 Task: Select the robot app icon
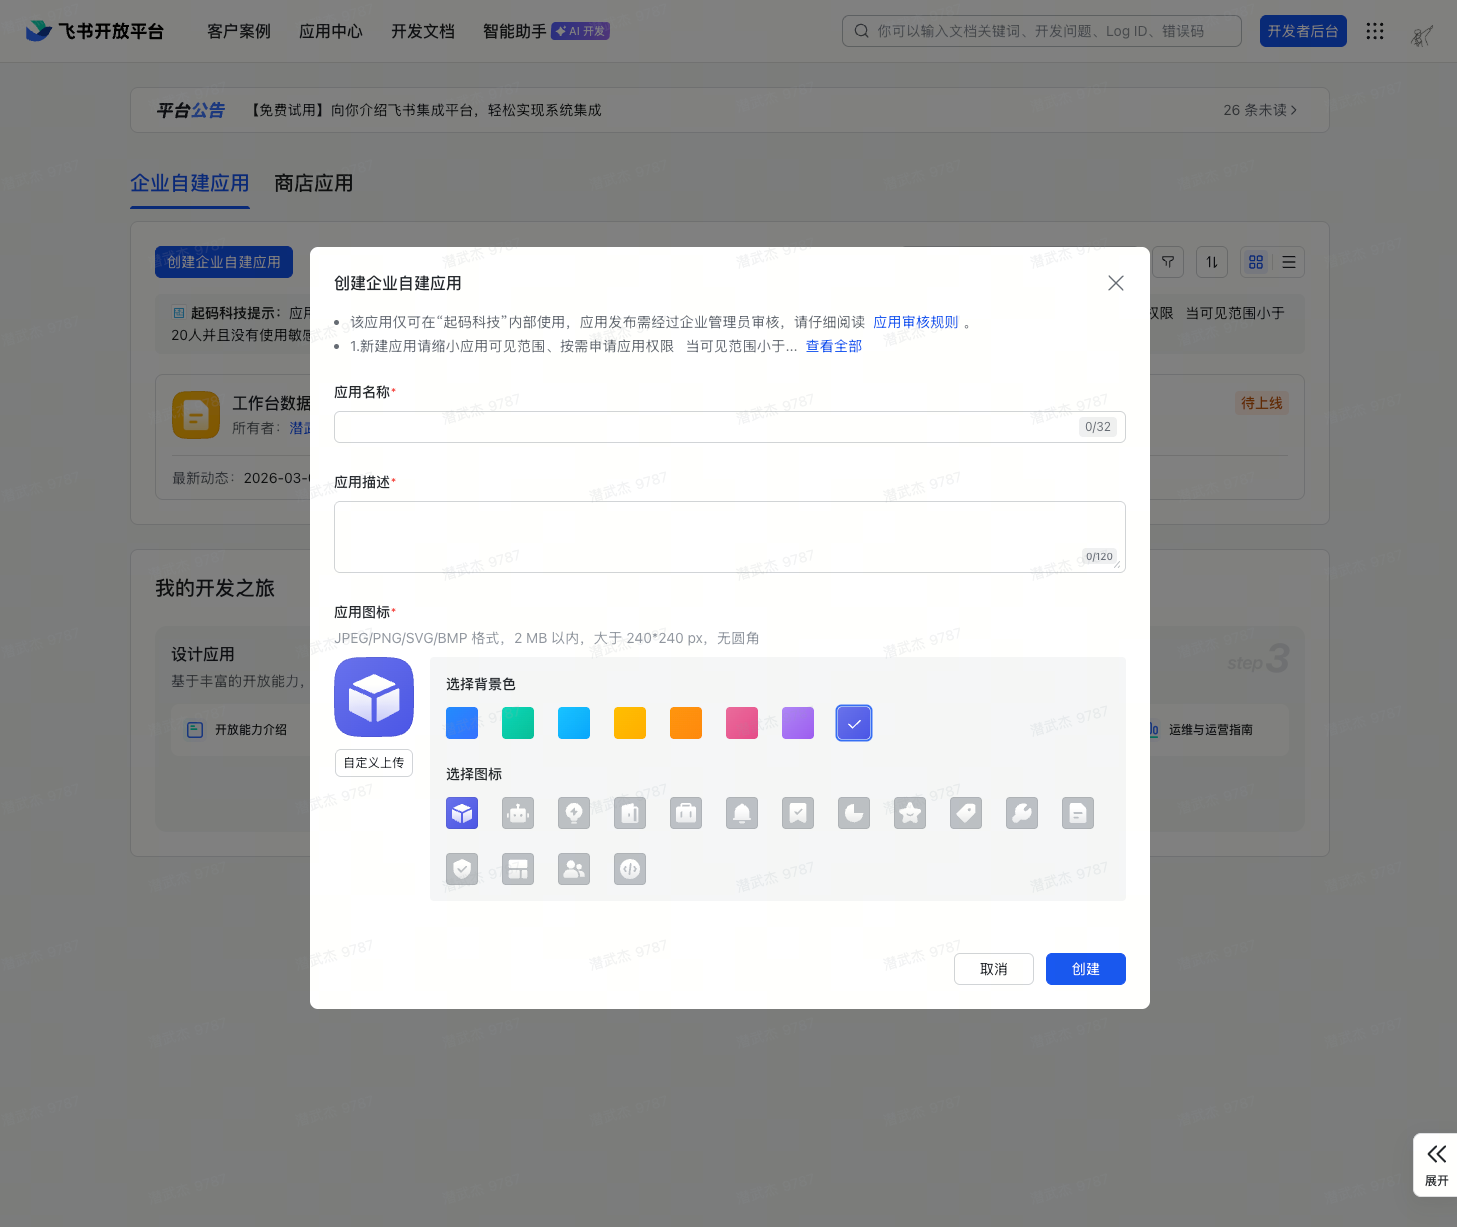tap(518, 813)
